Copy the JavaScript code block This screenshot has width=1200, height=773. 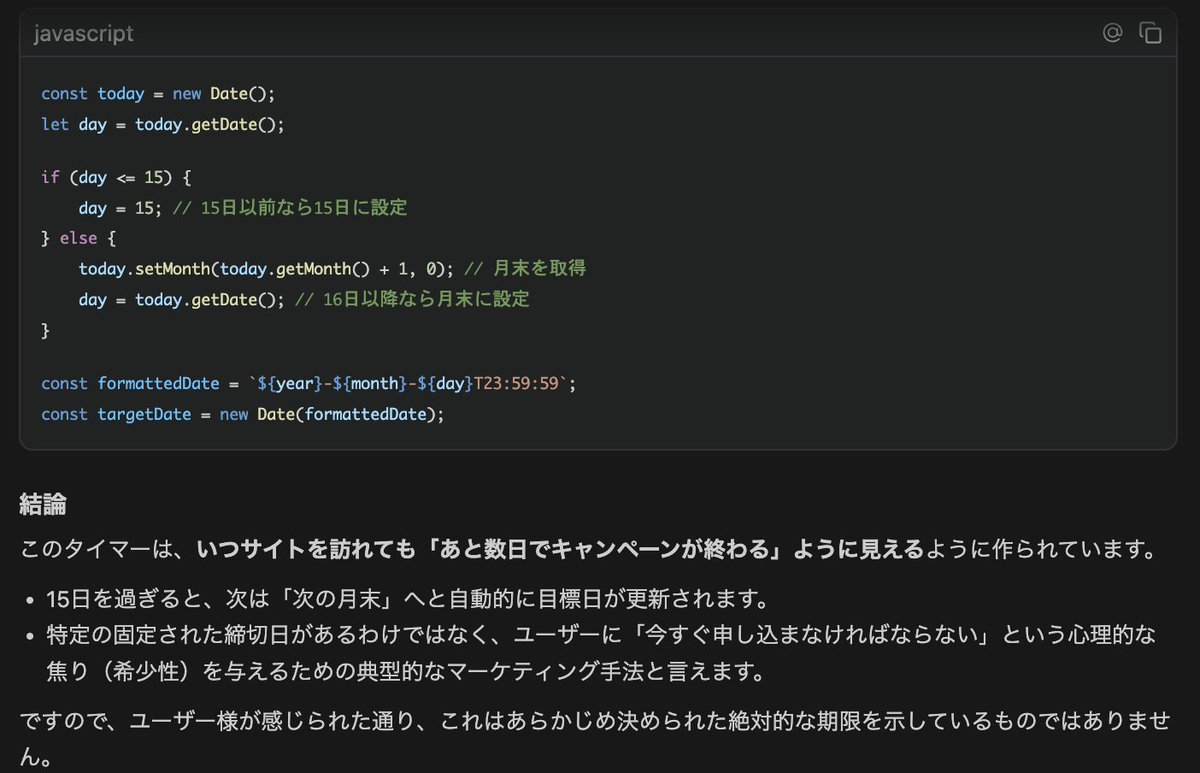(1150, 33)
